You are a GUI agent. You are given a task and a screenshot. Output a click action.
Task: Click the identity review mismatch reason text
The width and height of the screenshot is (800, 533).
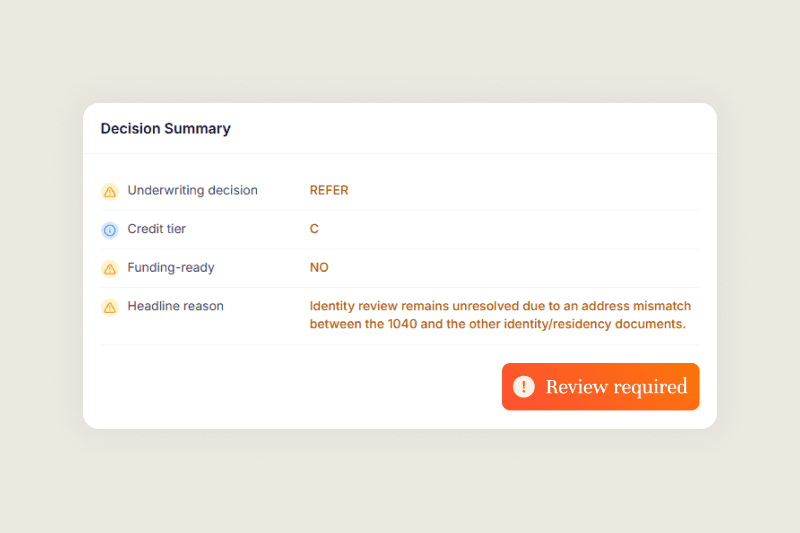[500, 315]
